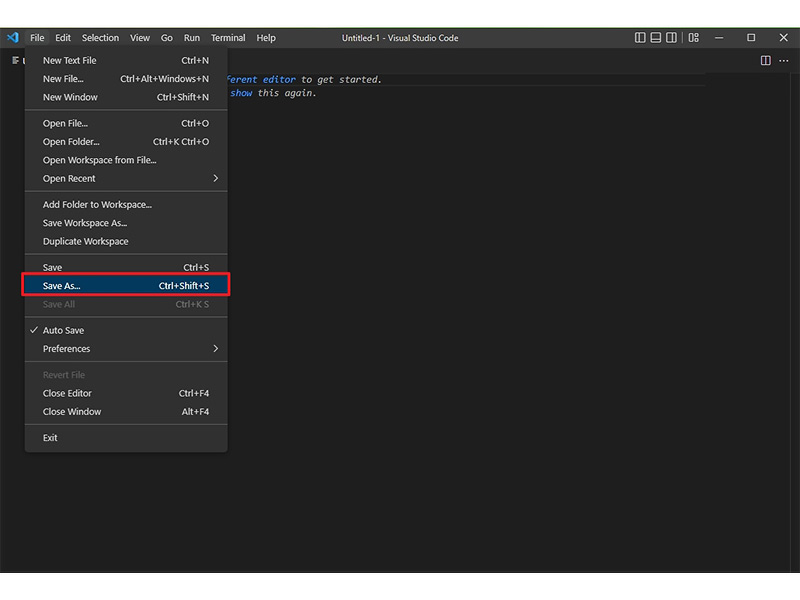This screenshot has height=600, width=800.
Task: Minimize the Visual Studio Code window
Action: point(719,37)
